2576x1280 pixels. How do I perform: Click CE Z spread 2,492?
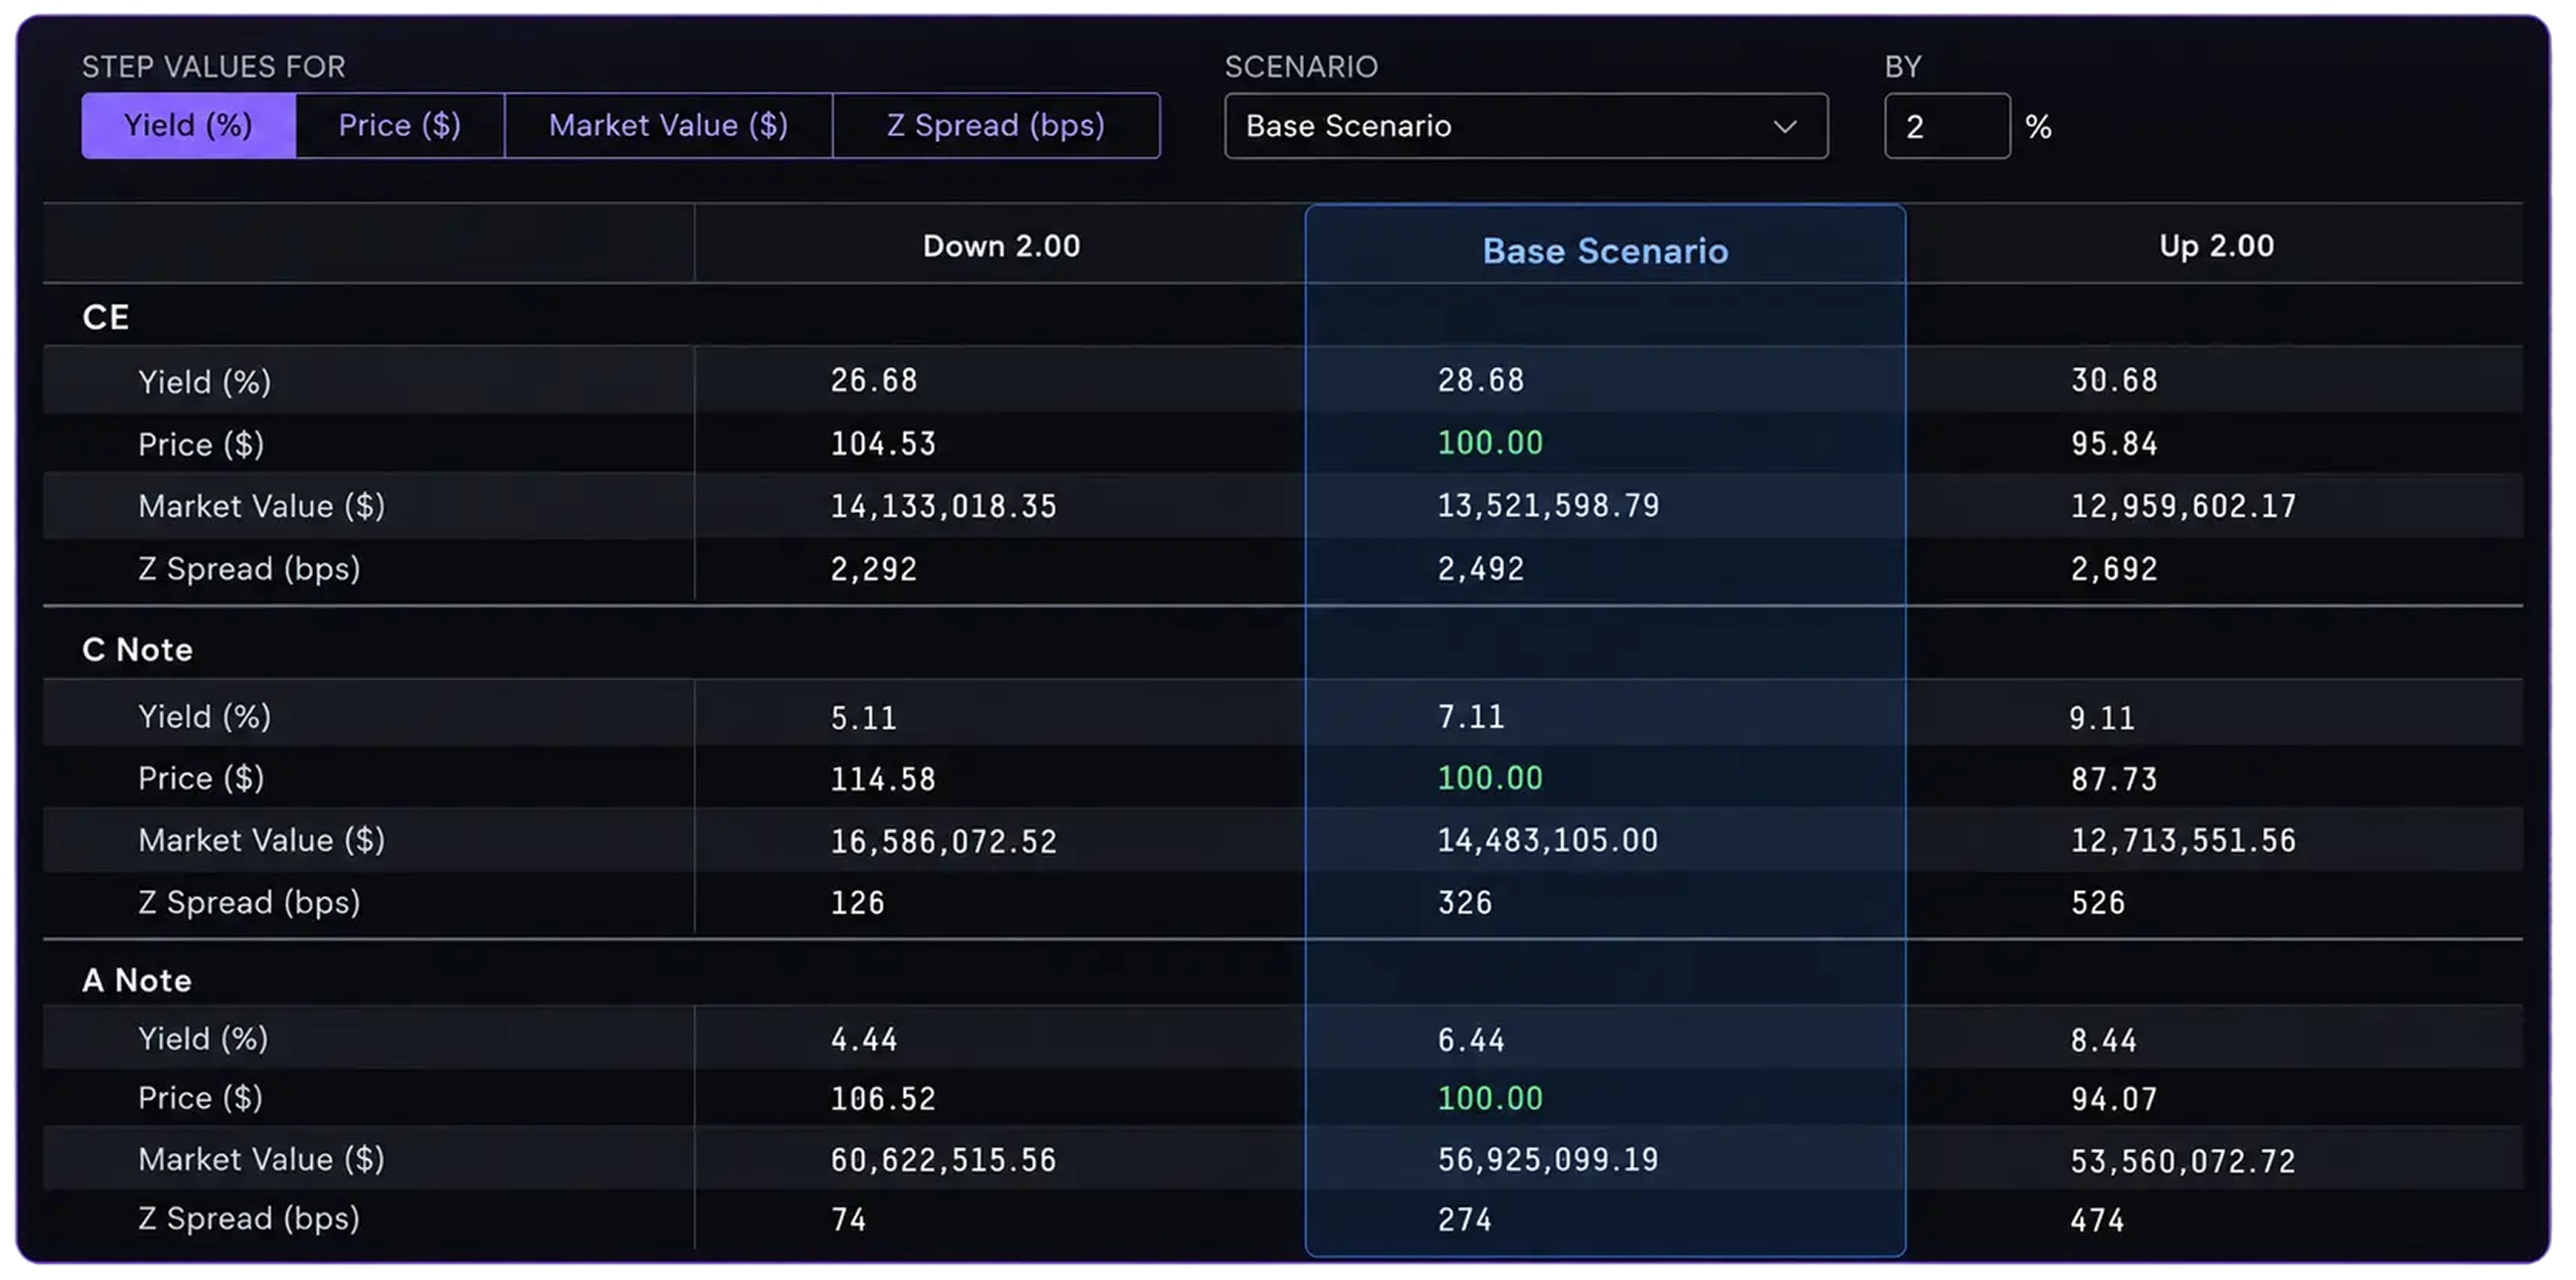[x=1481, y=570]
